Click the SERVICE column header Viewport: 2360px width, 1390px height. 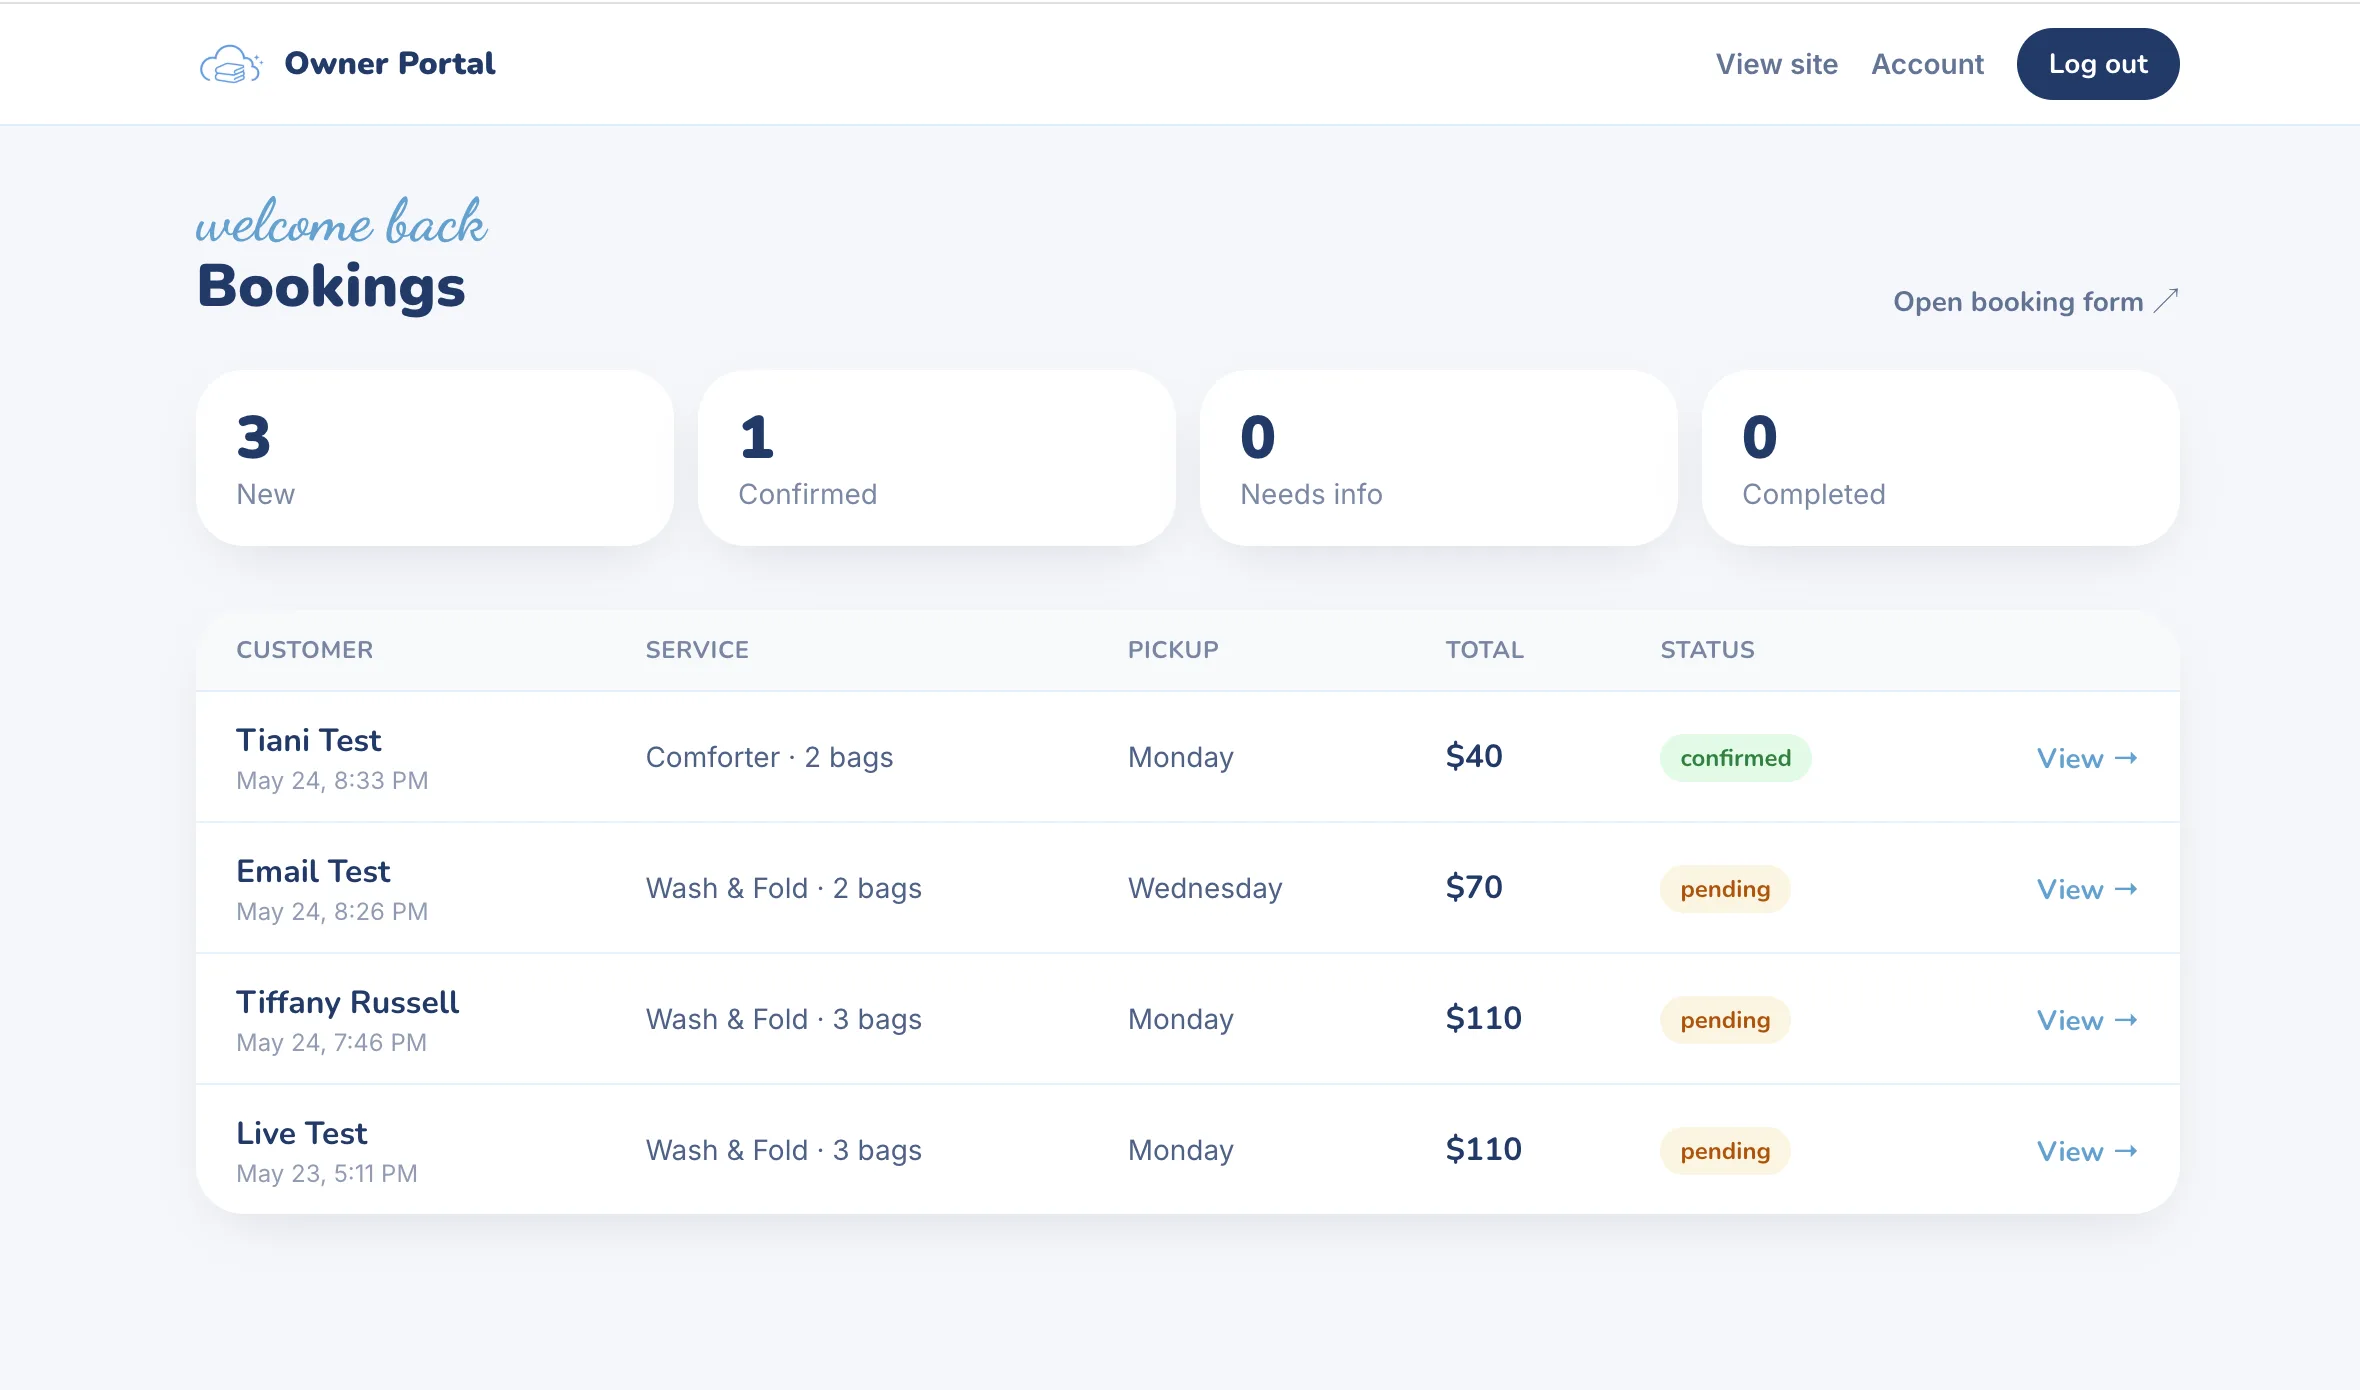[x=697, y=650]
